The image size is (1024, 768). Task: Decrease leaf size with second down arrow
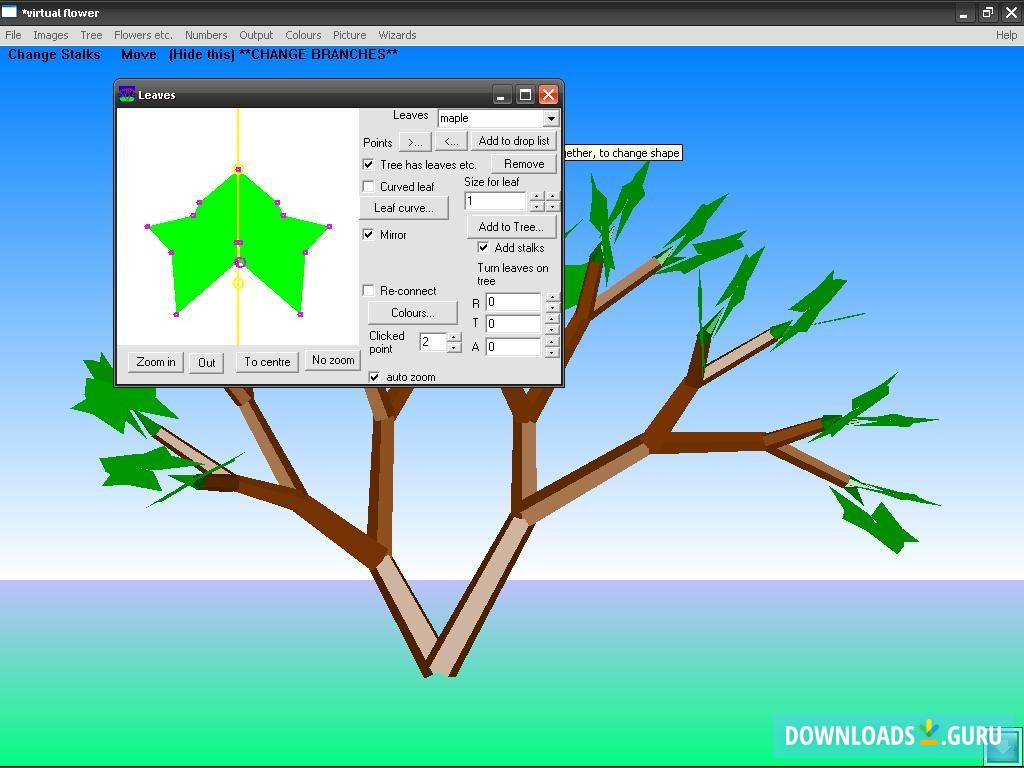coord(553,206)
